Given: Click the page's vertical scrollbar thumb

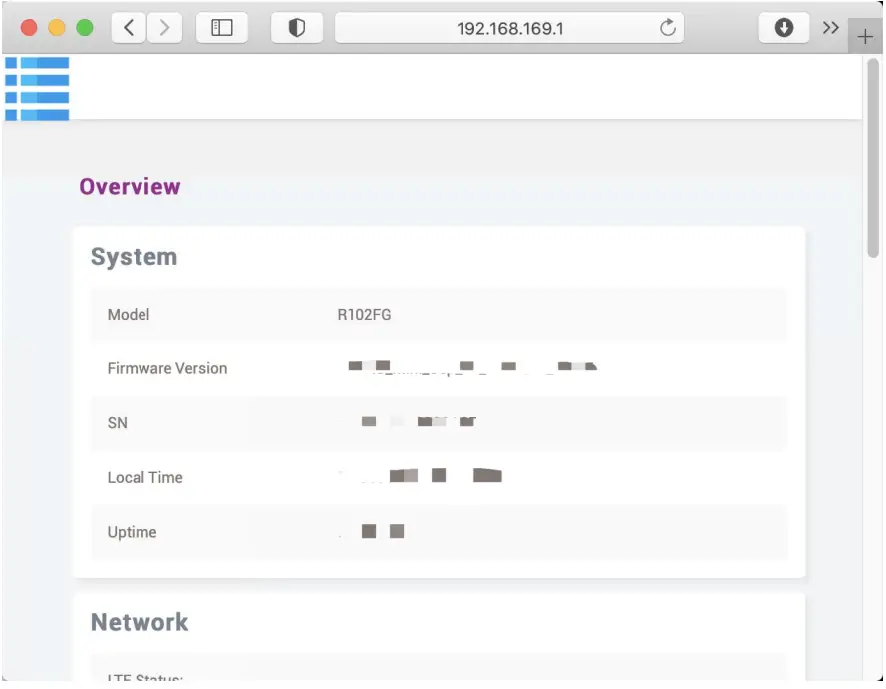Looking at the screenshot, I should [x=873, y=158].
